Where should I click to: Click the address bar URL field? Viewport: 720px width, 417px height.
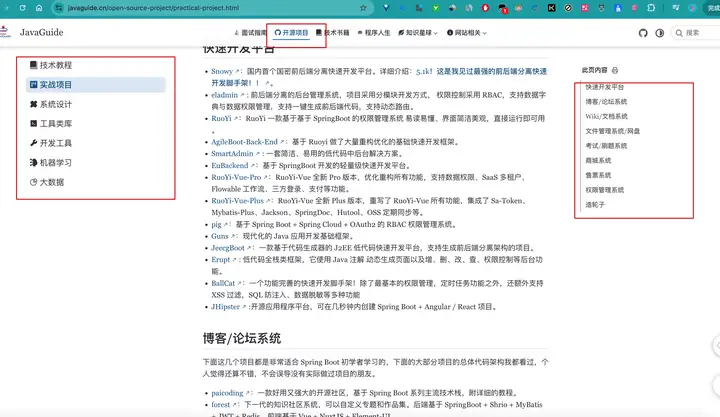point(211,8)
